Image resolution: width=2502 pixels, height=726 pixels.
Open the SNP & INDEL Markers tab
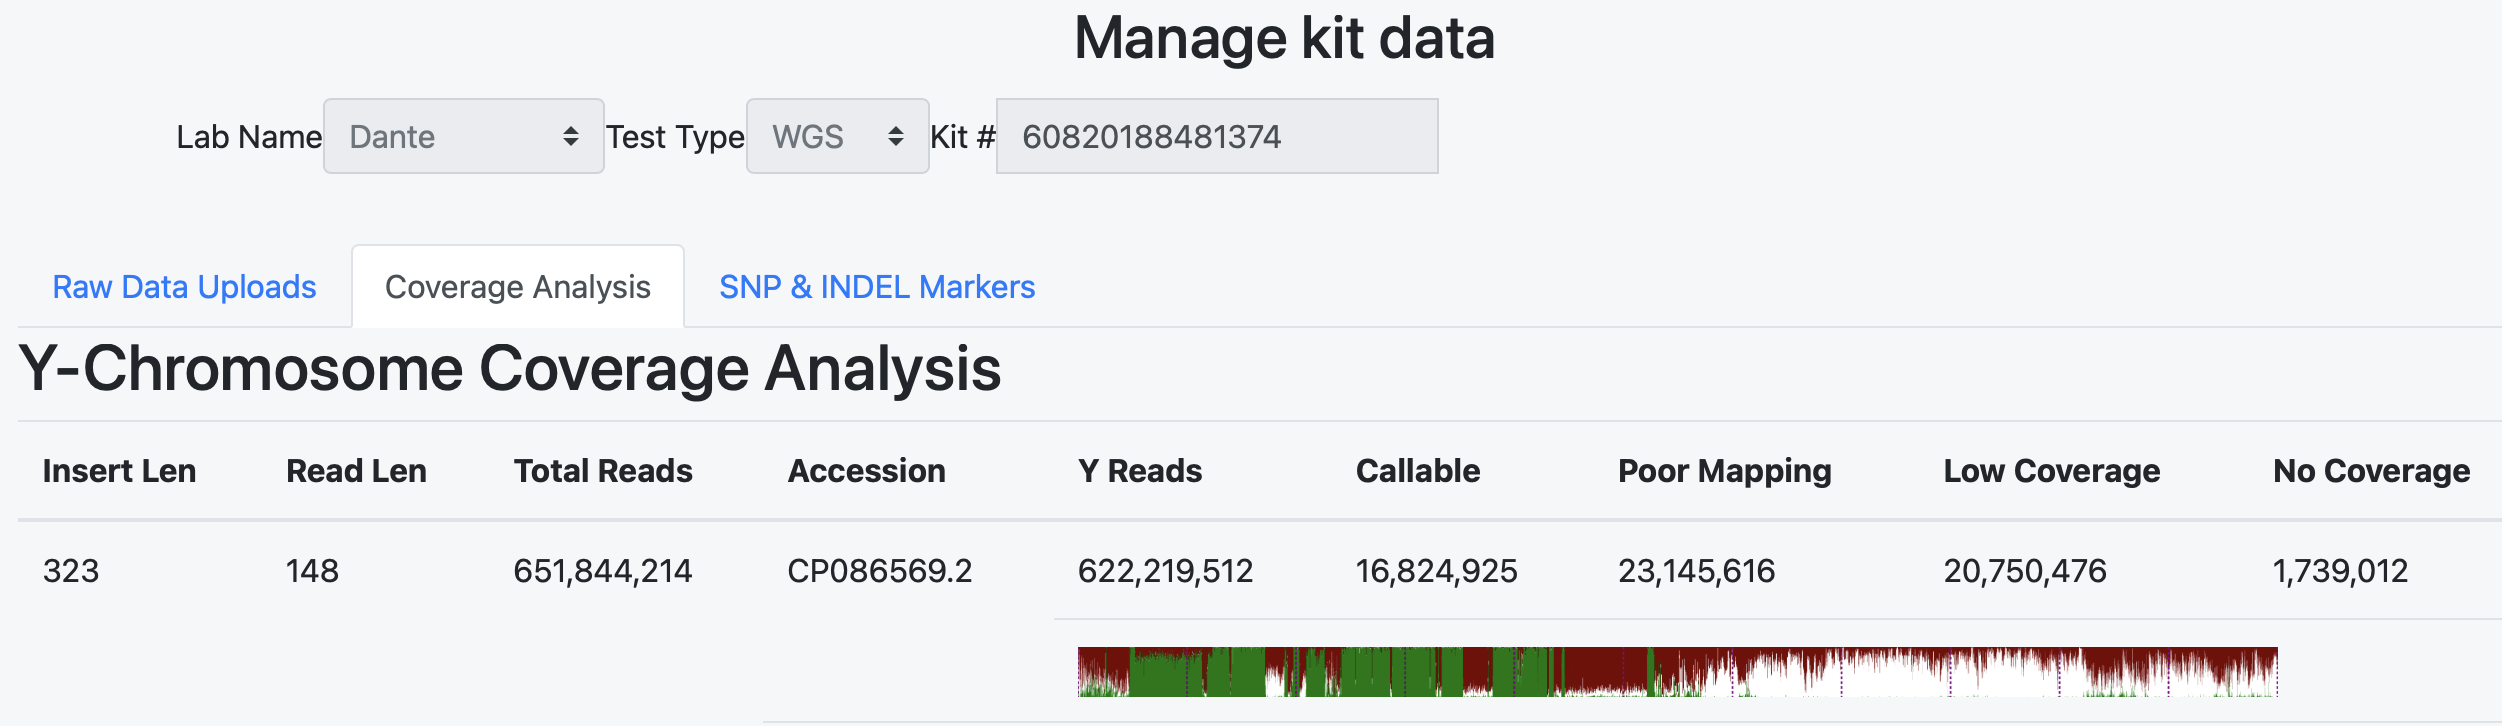click(x=877, y=287)
